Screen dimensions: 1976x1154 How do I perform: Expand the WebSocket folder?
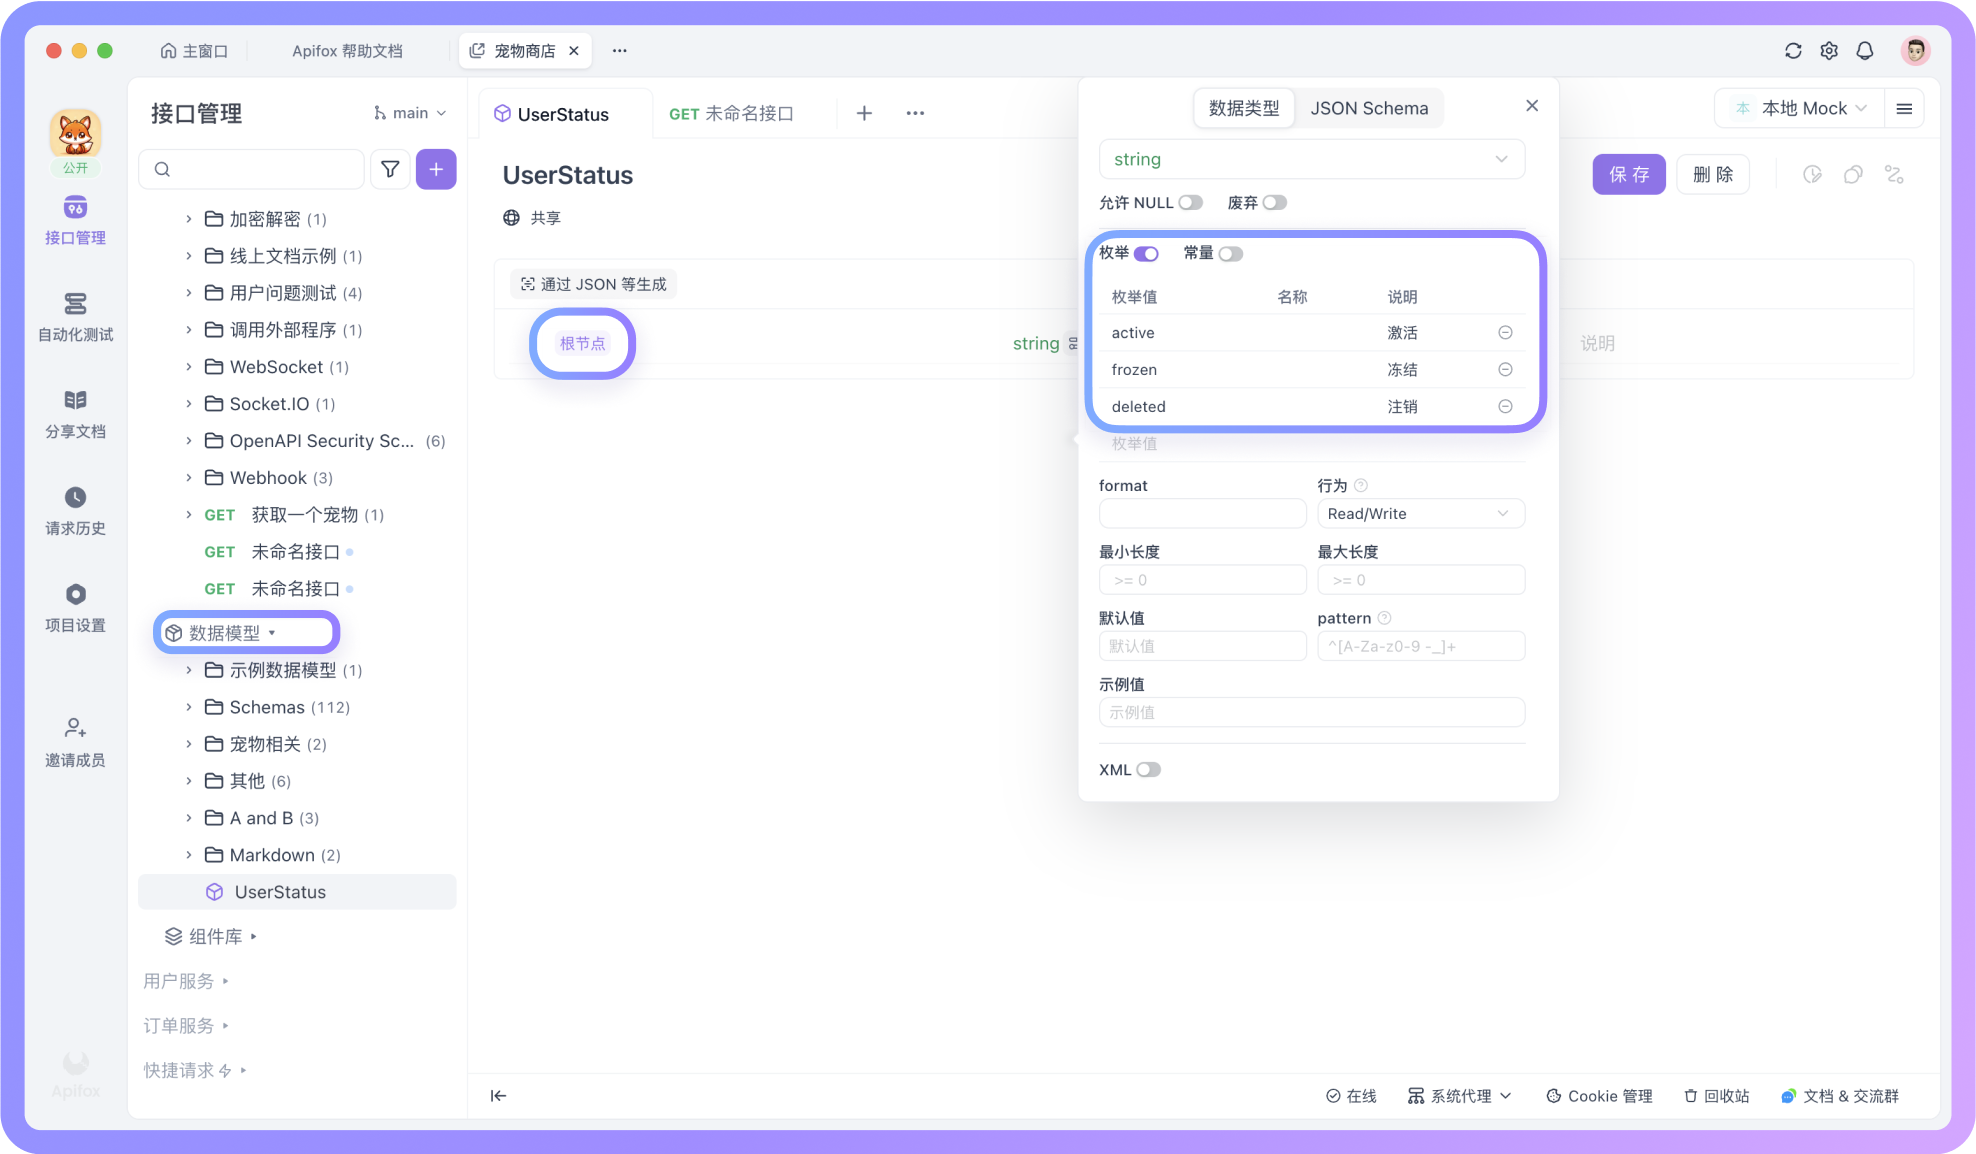click(x=188, y=367)
